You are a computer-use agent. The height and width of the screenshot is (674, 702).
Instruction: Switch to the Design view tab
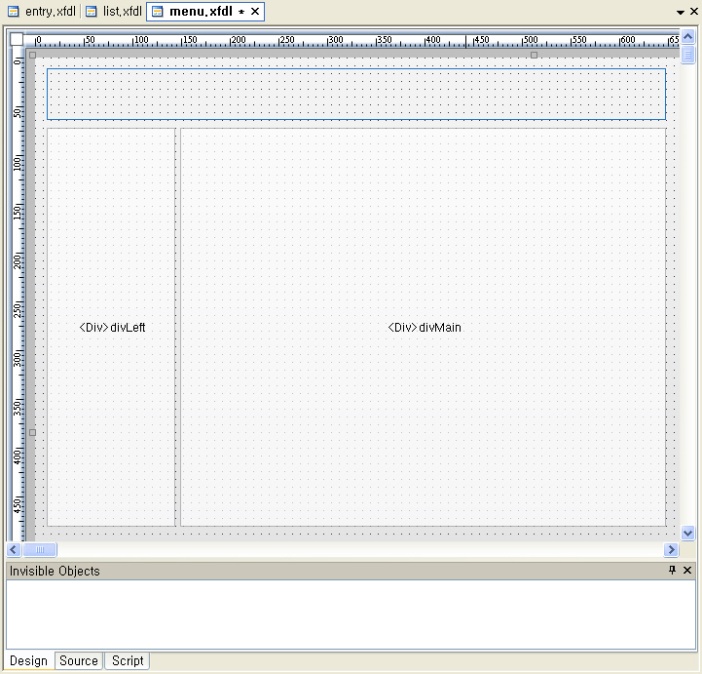[29, 661]
